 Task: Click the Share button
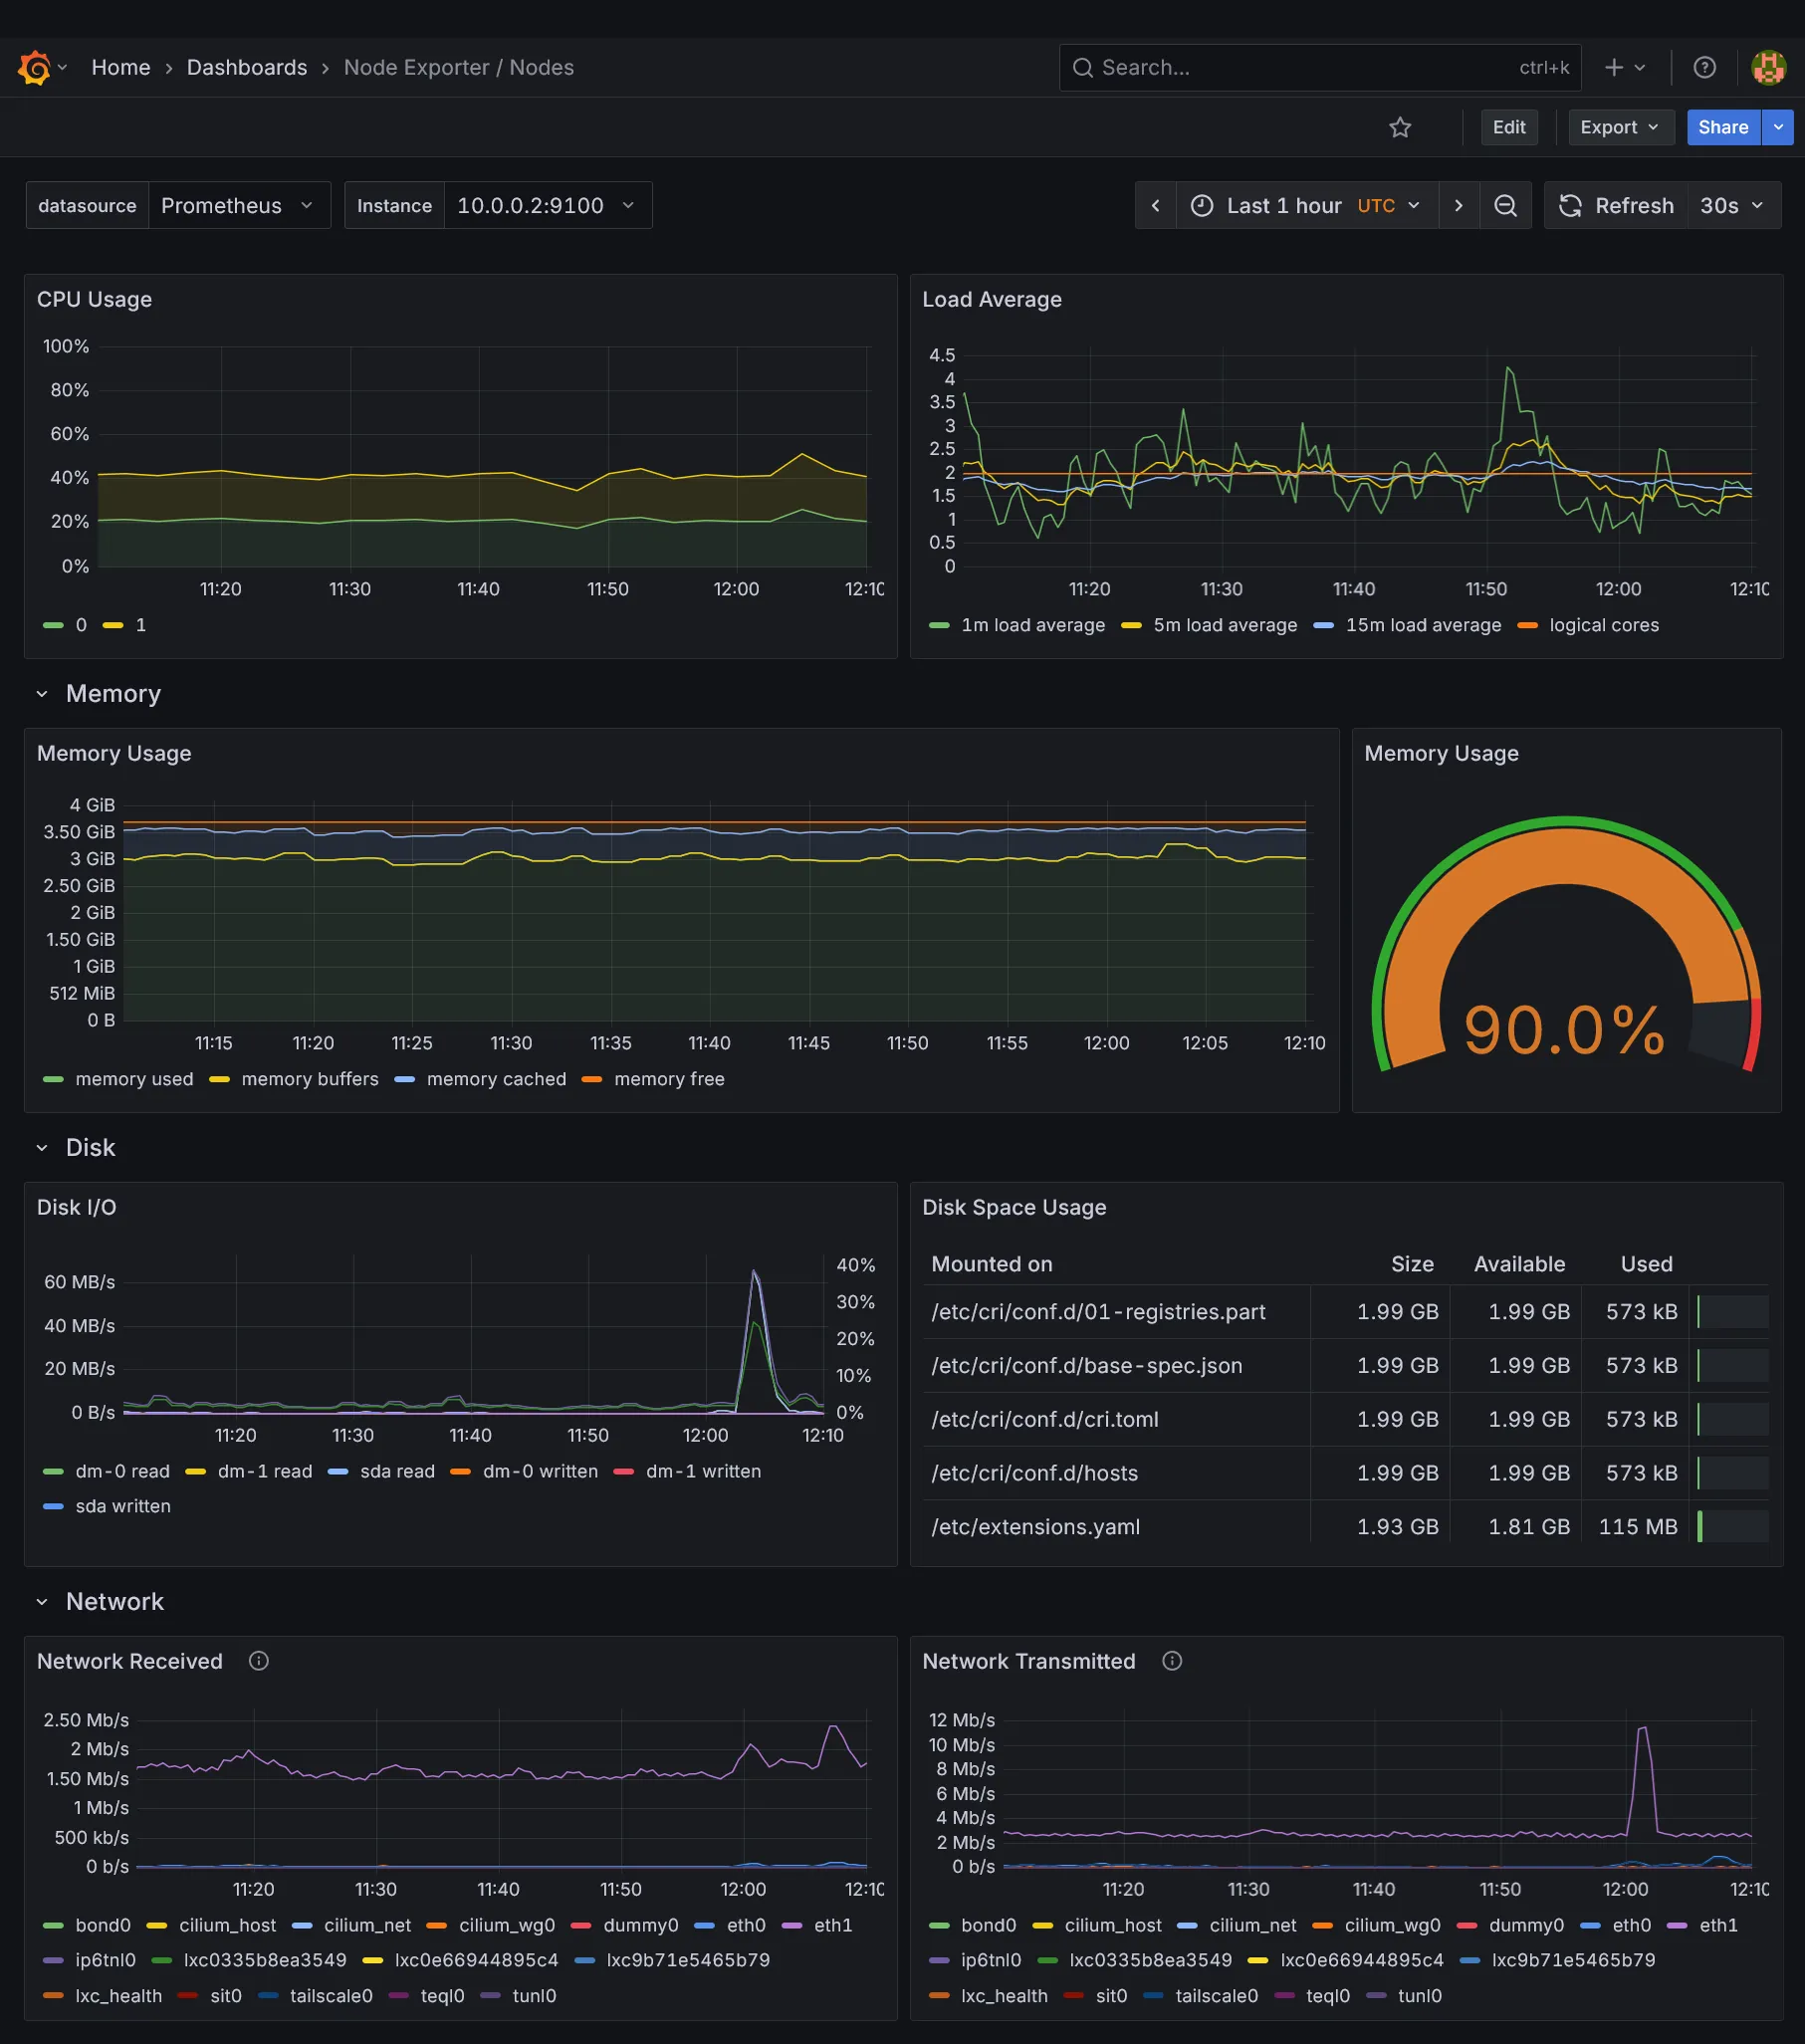(1722, 127)
